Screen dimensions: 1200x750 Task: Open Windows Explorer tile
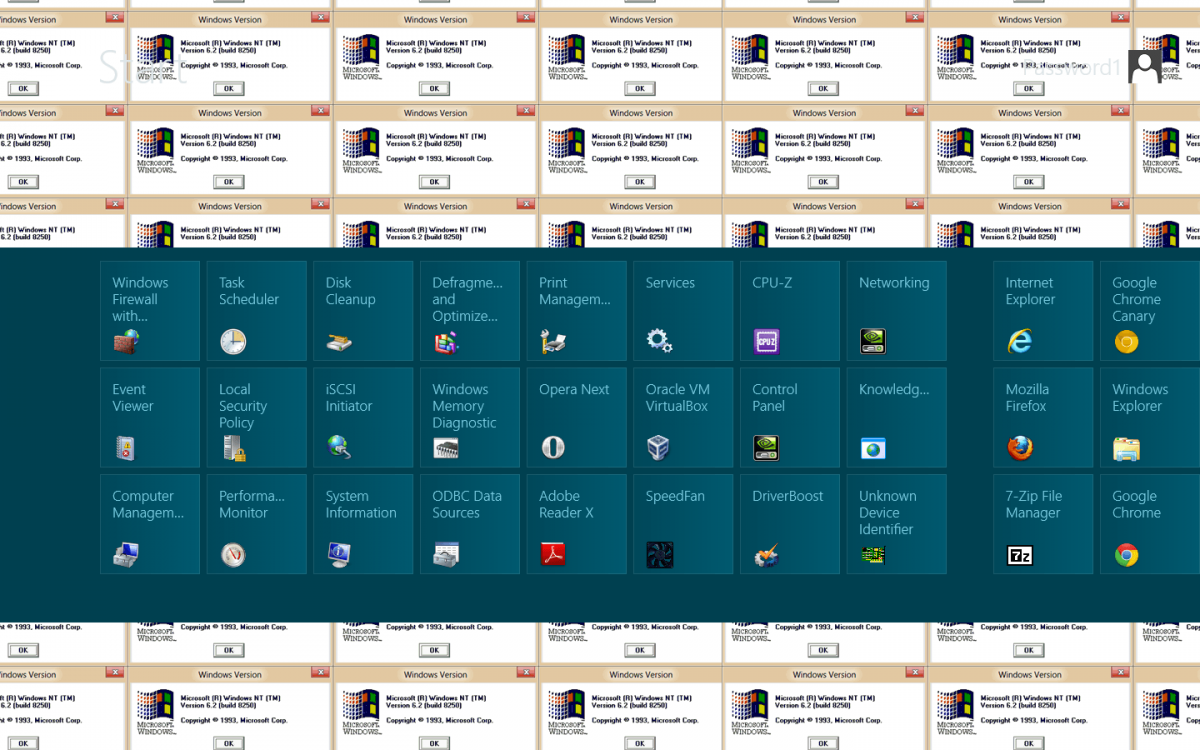point(1150,418)
